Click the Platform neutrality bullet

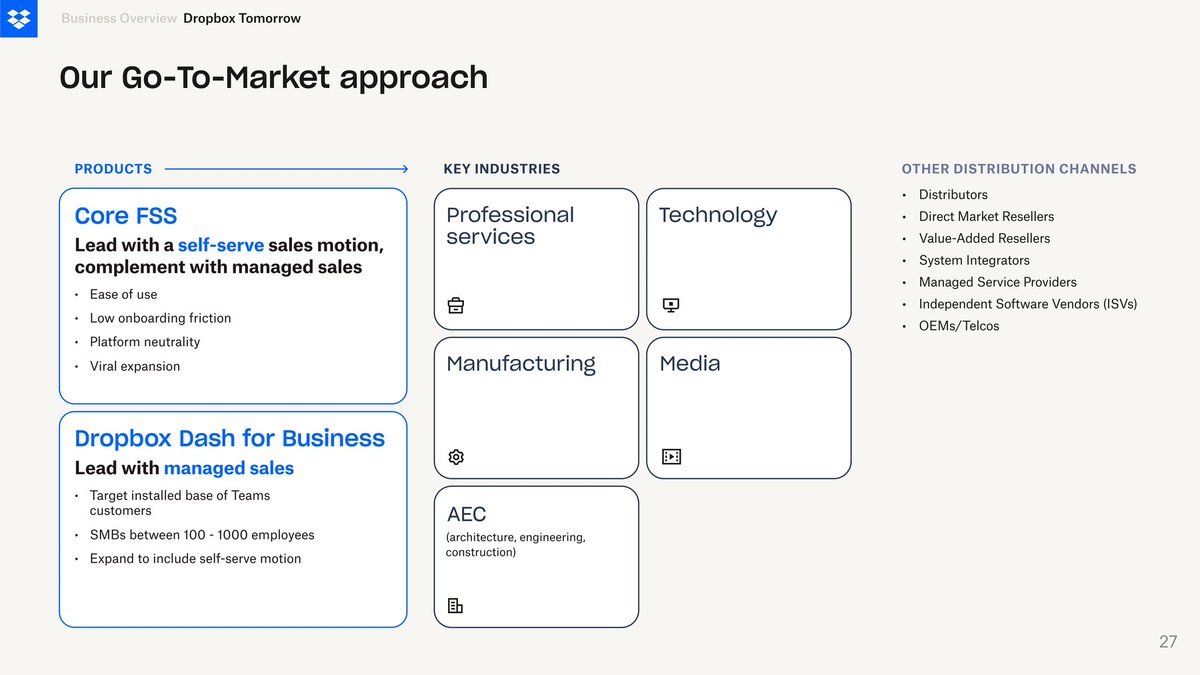[x=145, y=342]
